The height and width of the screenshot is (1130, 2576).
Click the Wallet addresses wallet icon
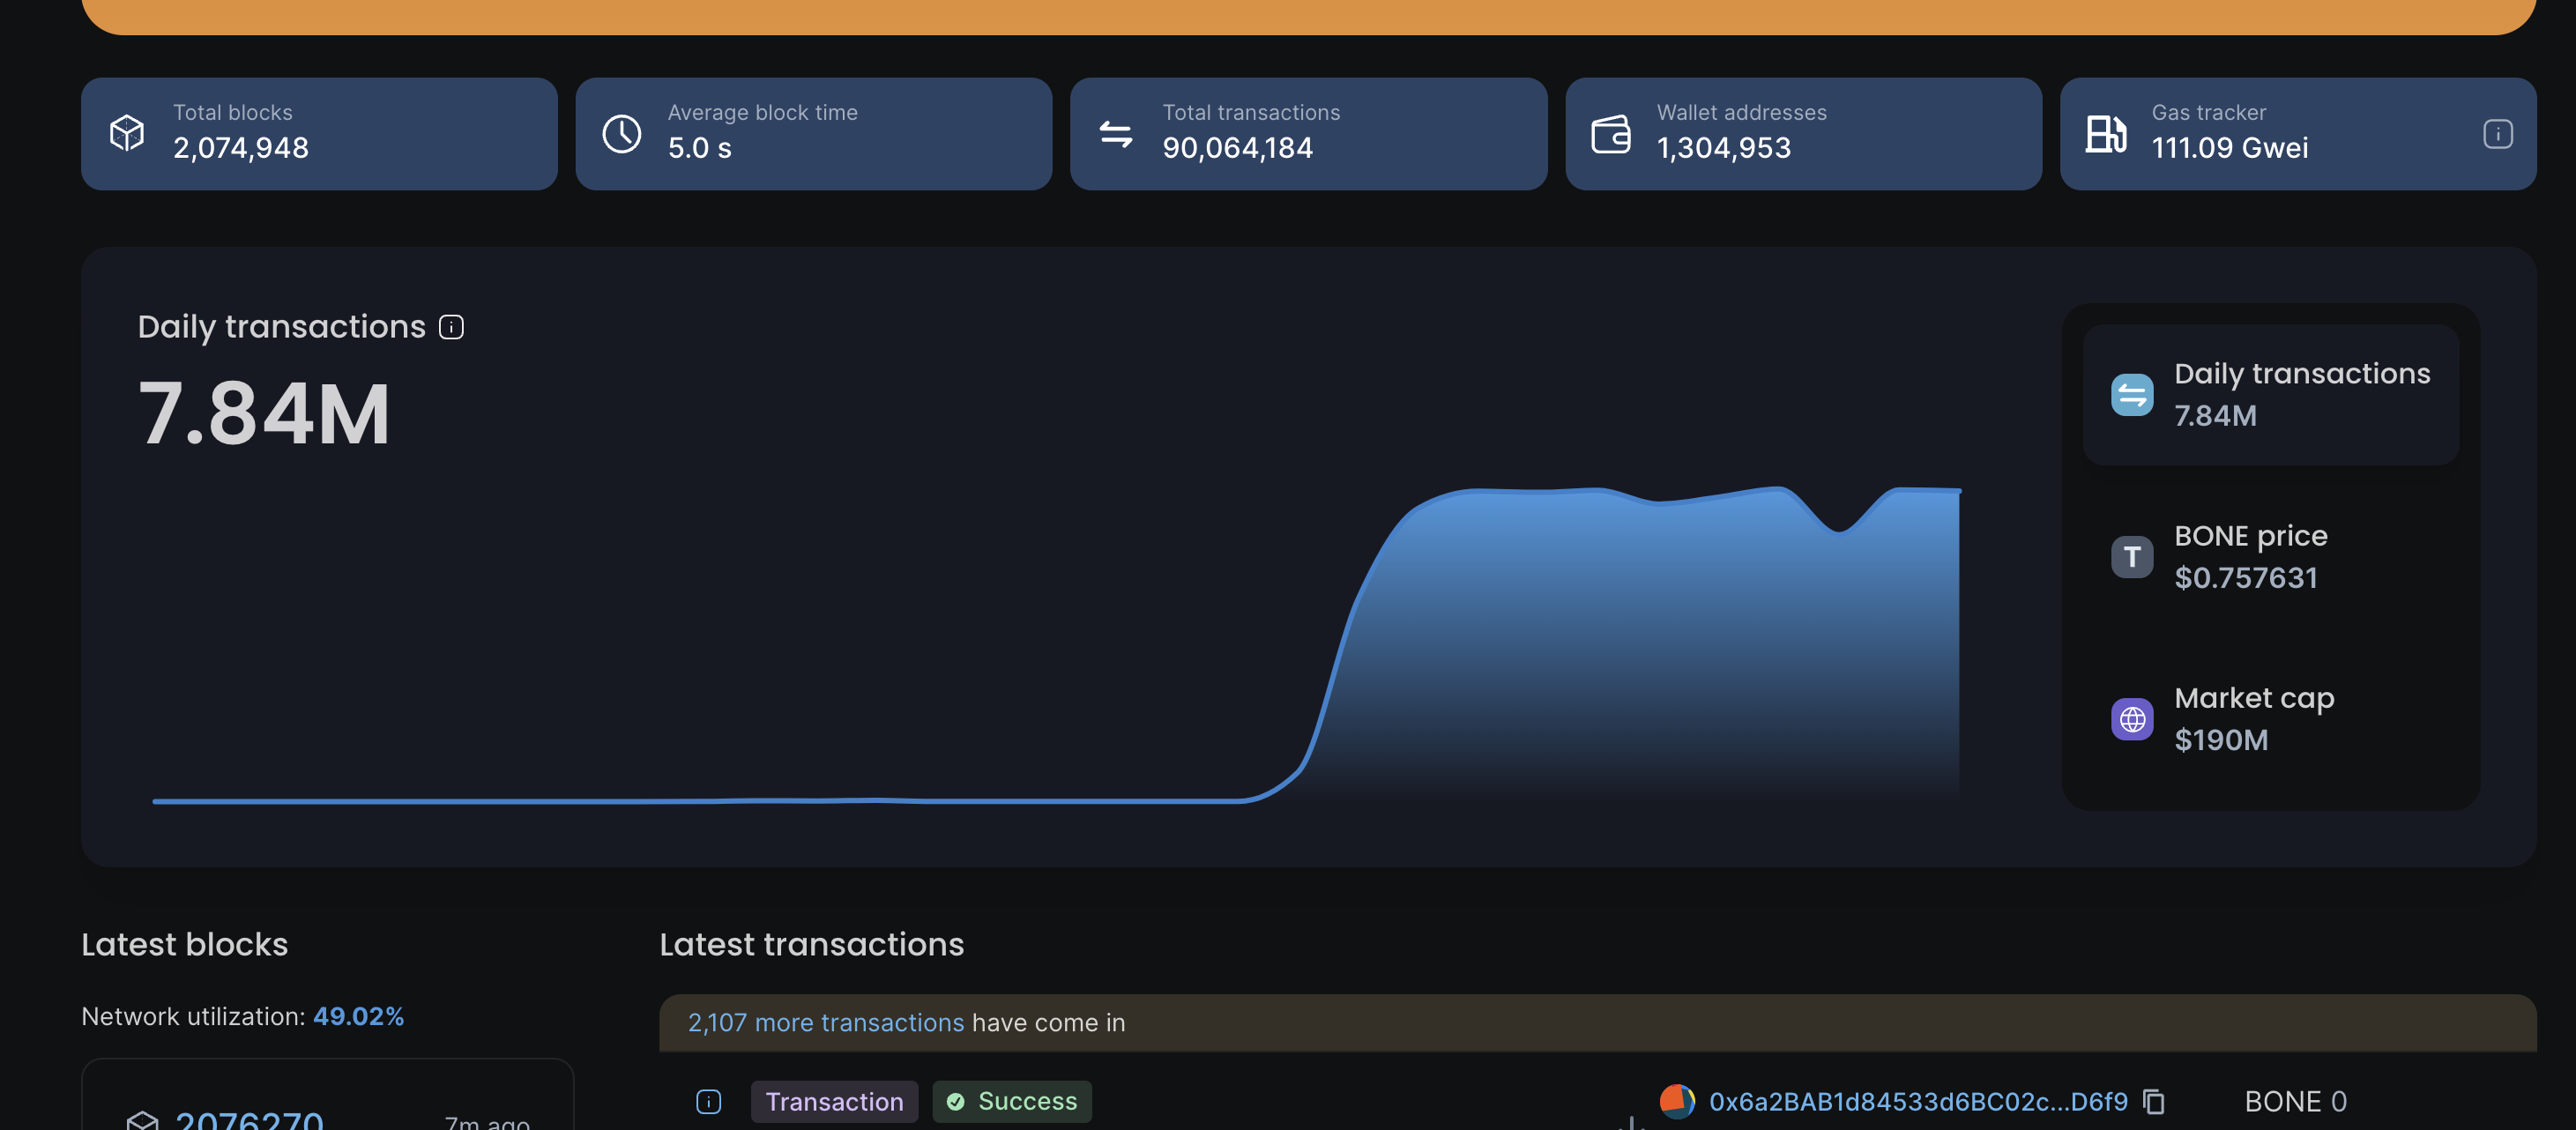1610,133
